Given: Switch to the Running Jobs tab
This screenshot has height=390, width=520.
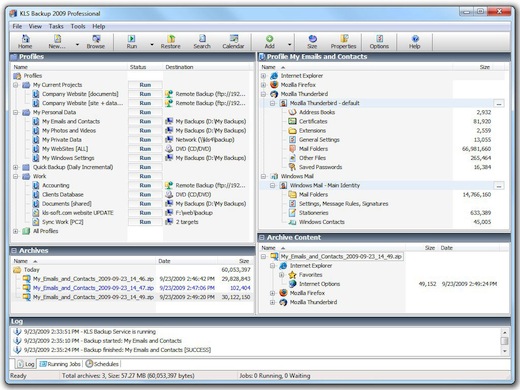Looking at the screenshot, I should point(60,364).
